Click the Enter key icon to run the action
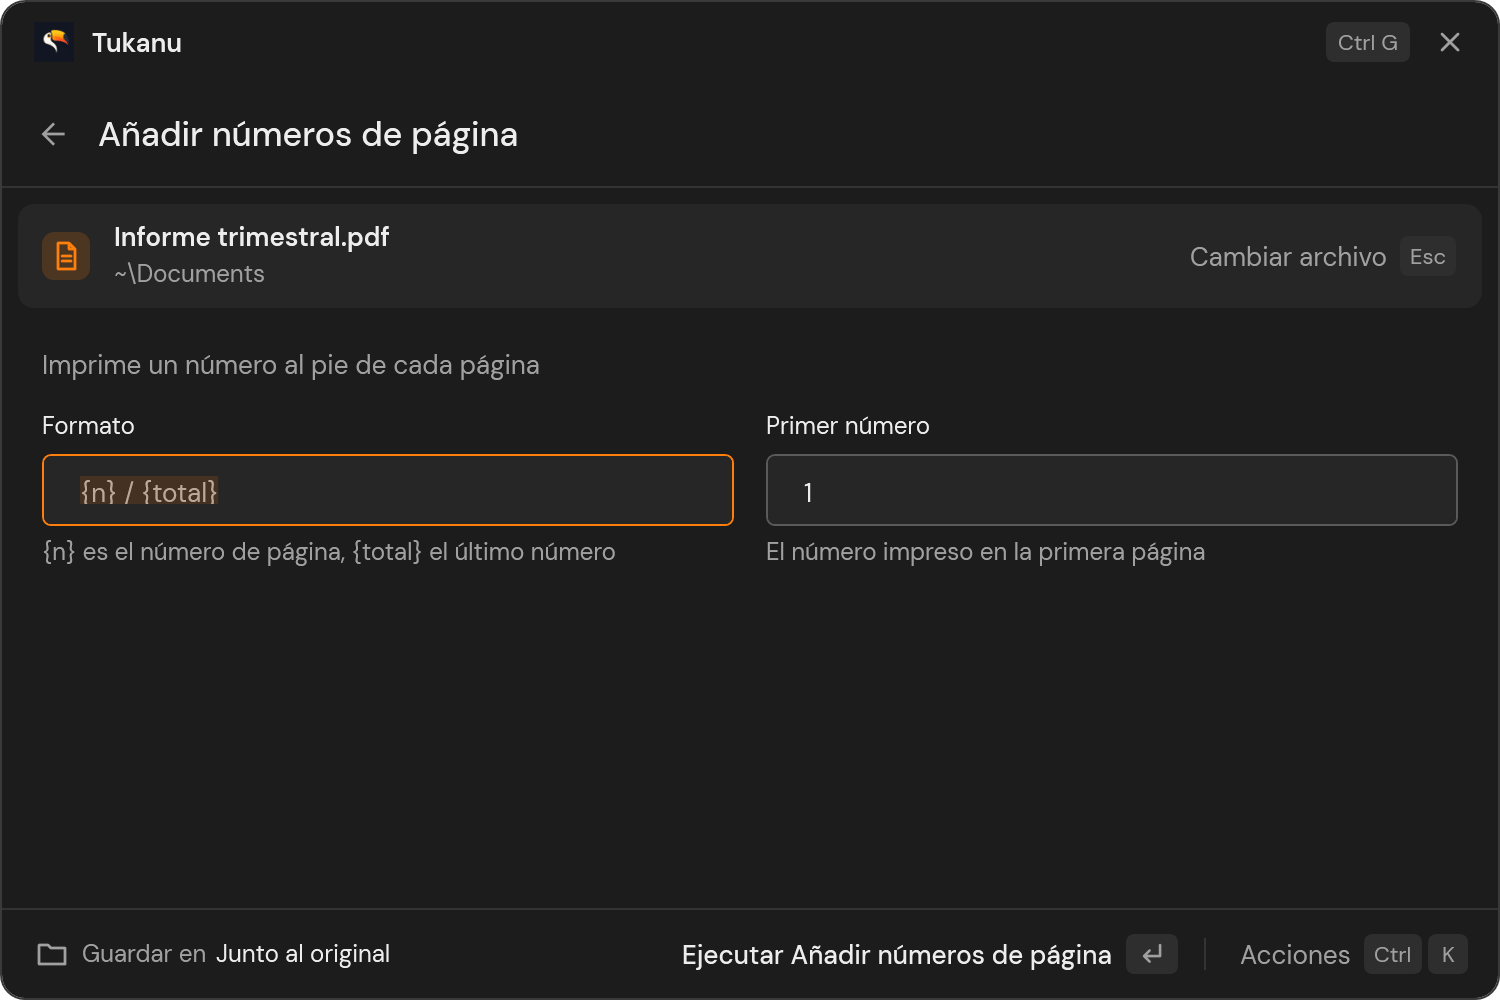Image resolution: width=1500 pixels, height=1000 pixels. click(1152, 954)
